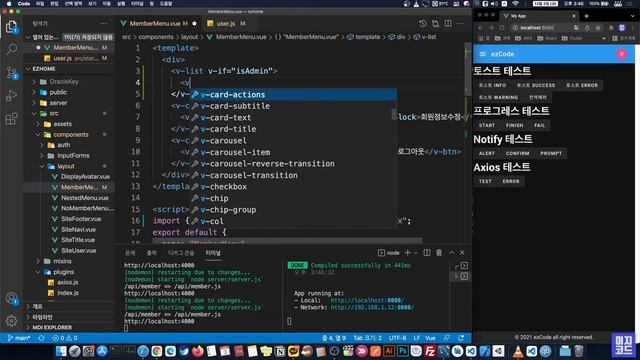Viewport: 640px width, 360px height.
Task: Click the main branch in status bar
Action: [19, 338]
